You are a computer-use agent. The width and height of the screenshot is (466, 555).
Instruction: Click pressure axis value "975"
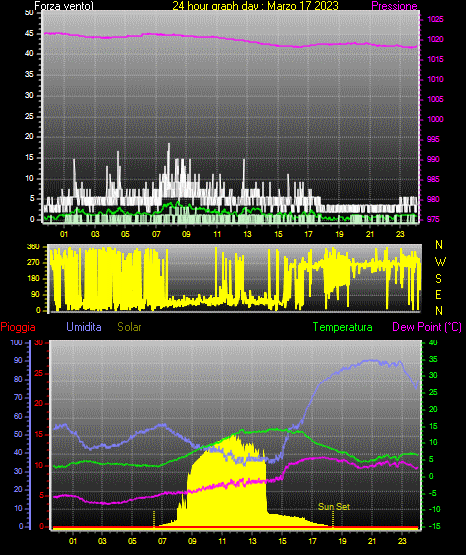pos(433,219)
